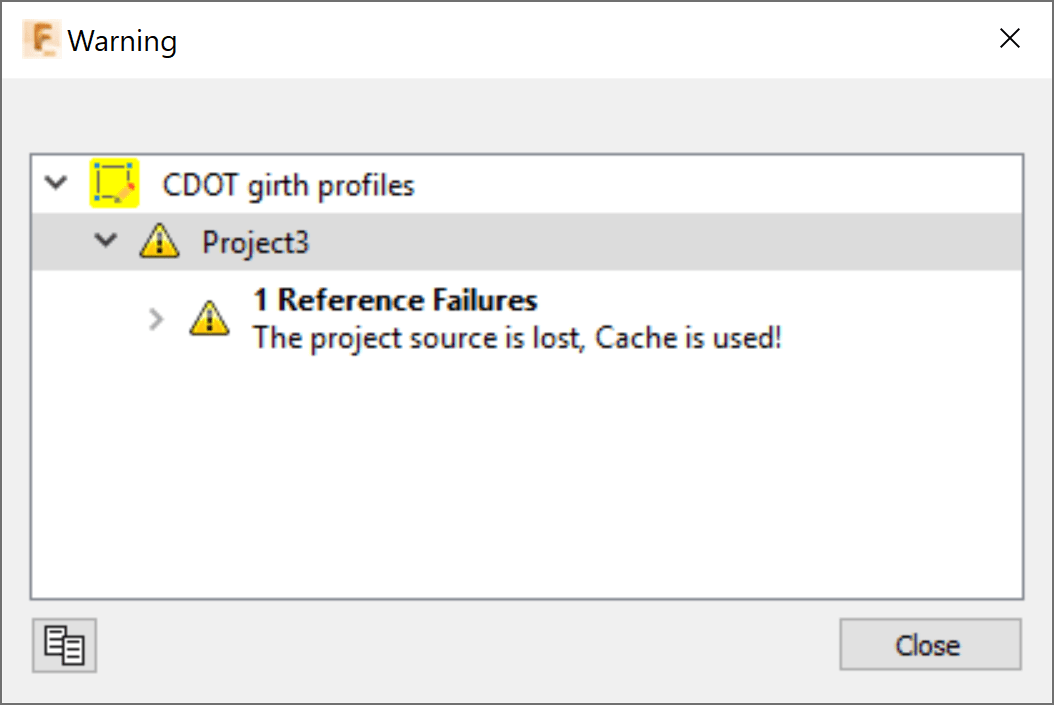1054x705 pixels.
Task: Click the chevron beside CDOT girth profiles
Action: click(x=56, y=183)
